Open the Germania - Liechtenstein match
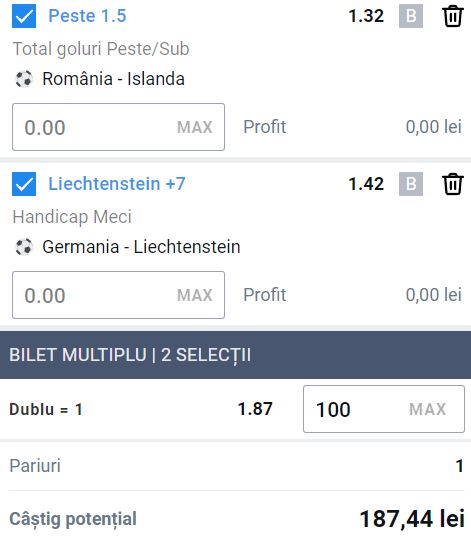Viewport: 471px width, 538px height. pos(141,247)
